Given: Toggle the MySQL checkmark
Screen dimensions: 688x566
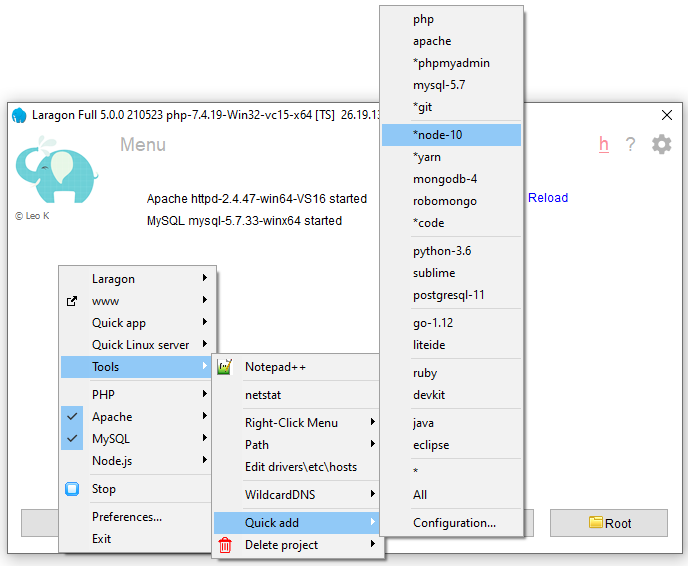Looking at the screenshot, I should point(72,439).
